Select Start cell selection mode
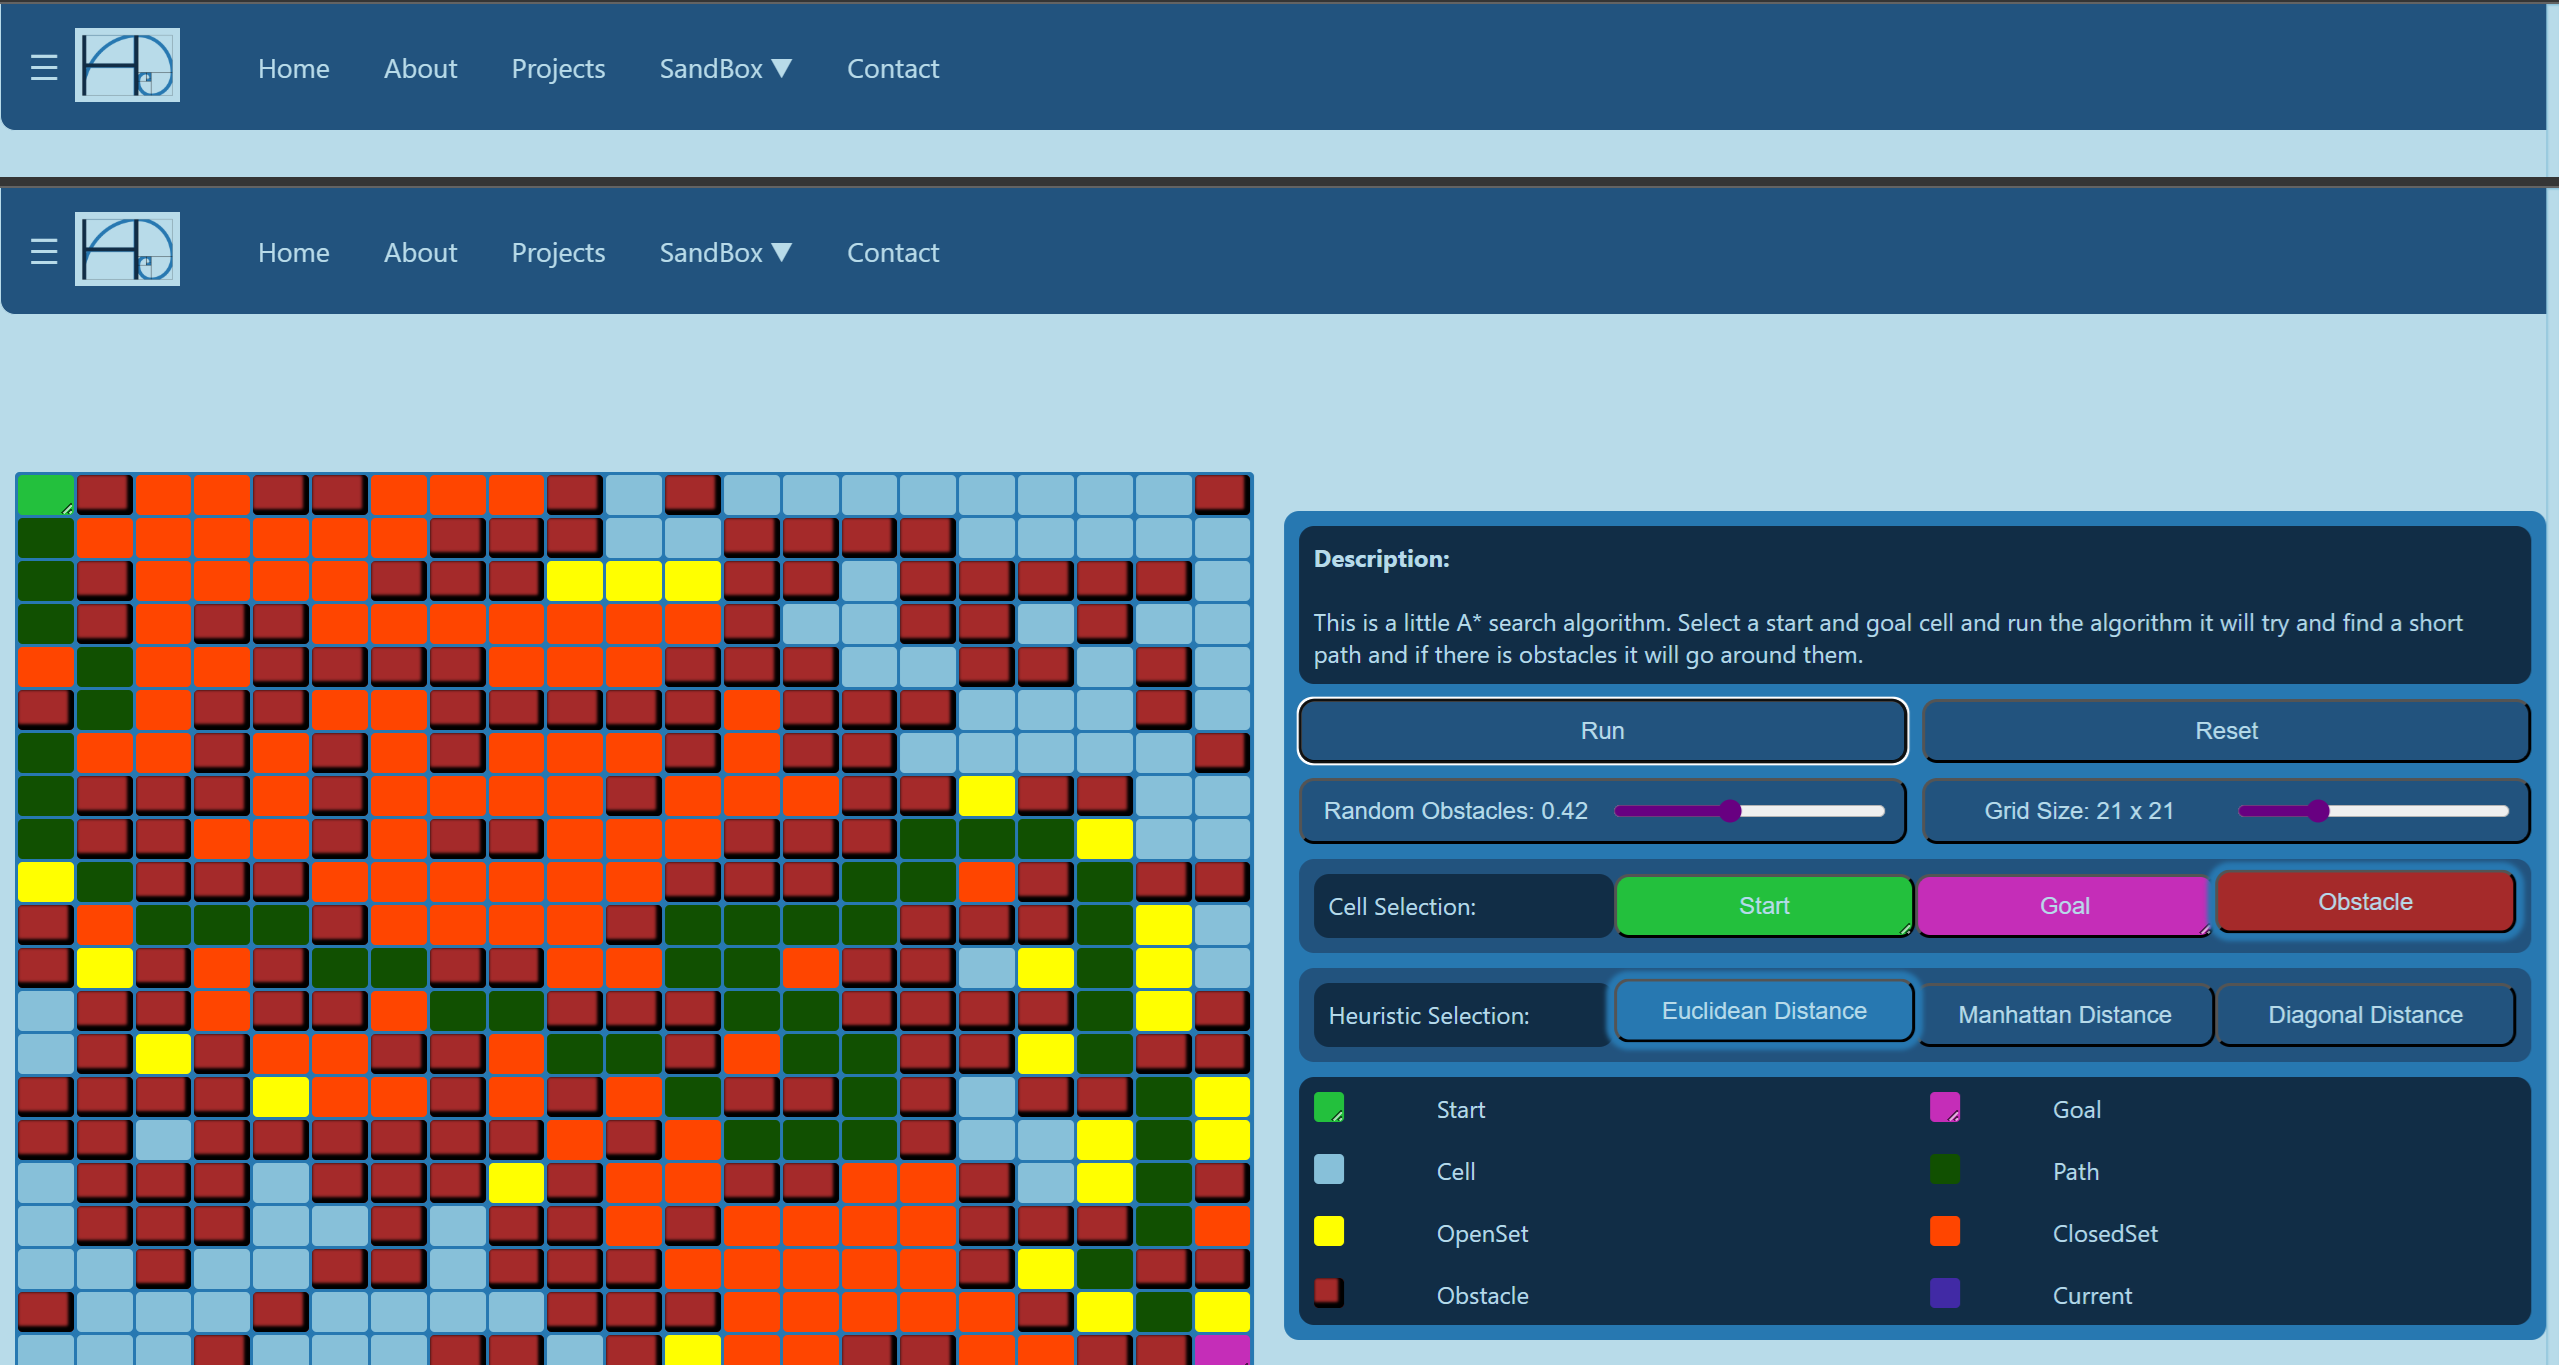2559x1365 pixels. pos(1764,906)
